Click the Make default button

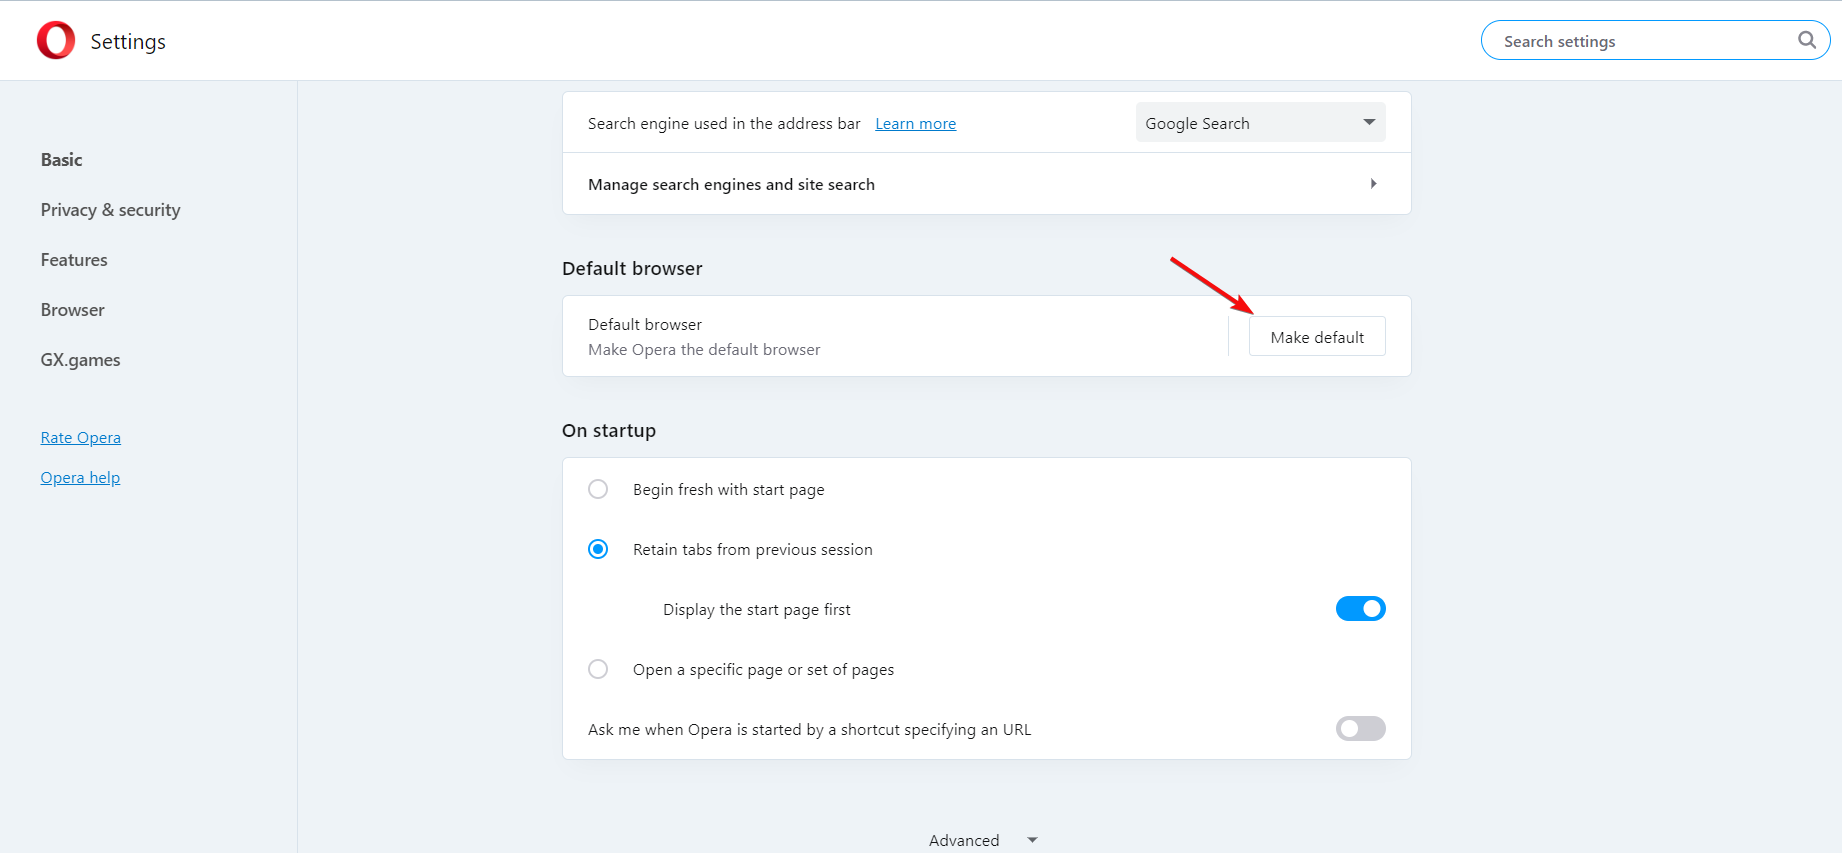coord(1317,337)
